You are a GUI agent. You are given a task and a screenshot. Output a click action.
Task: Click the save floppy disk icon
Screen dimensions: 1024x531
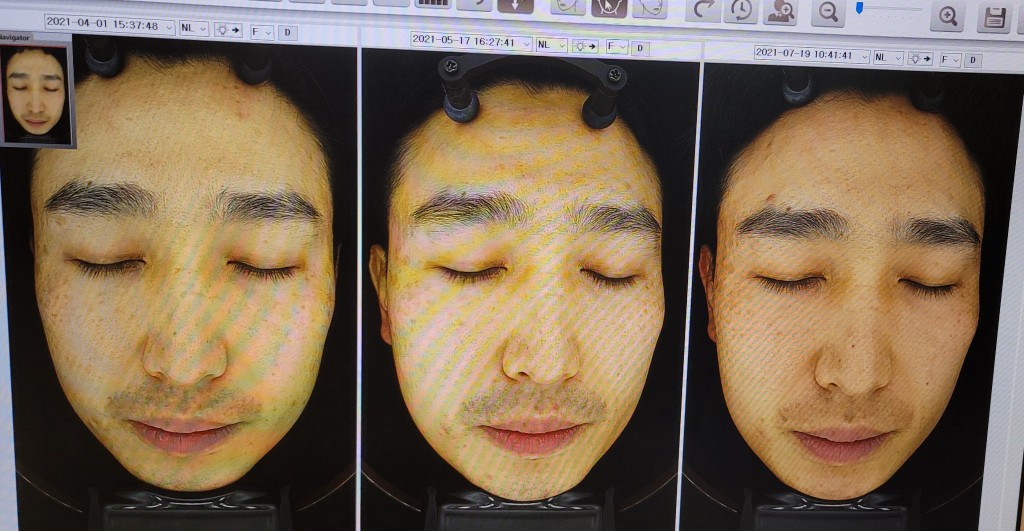click(994, 18)
